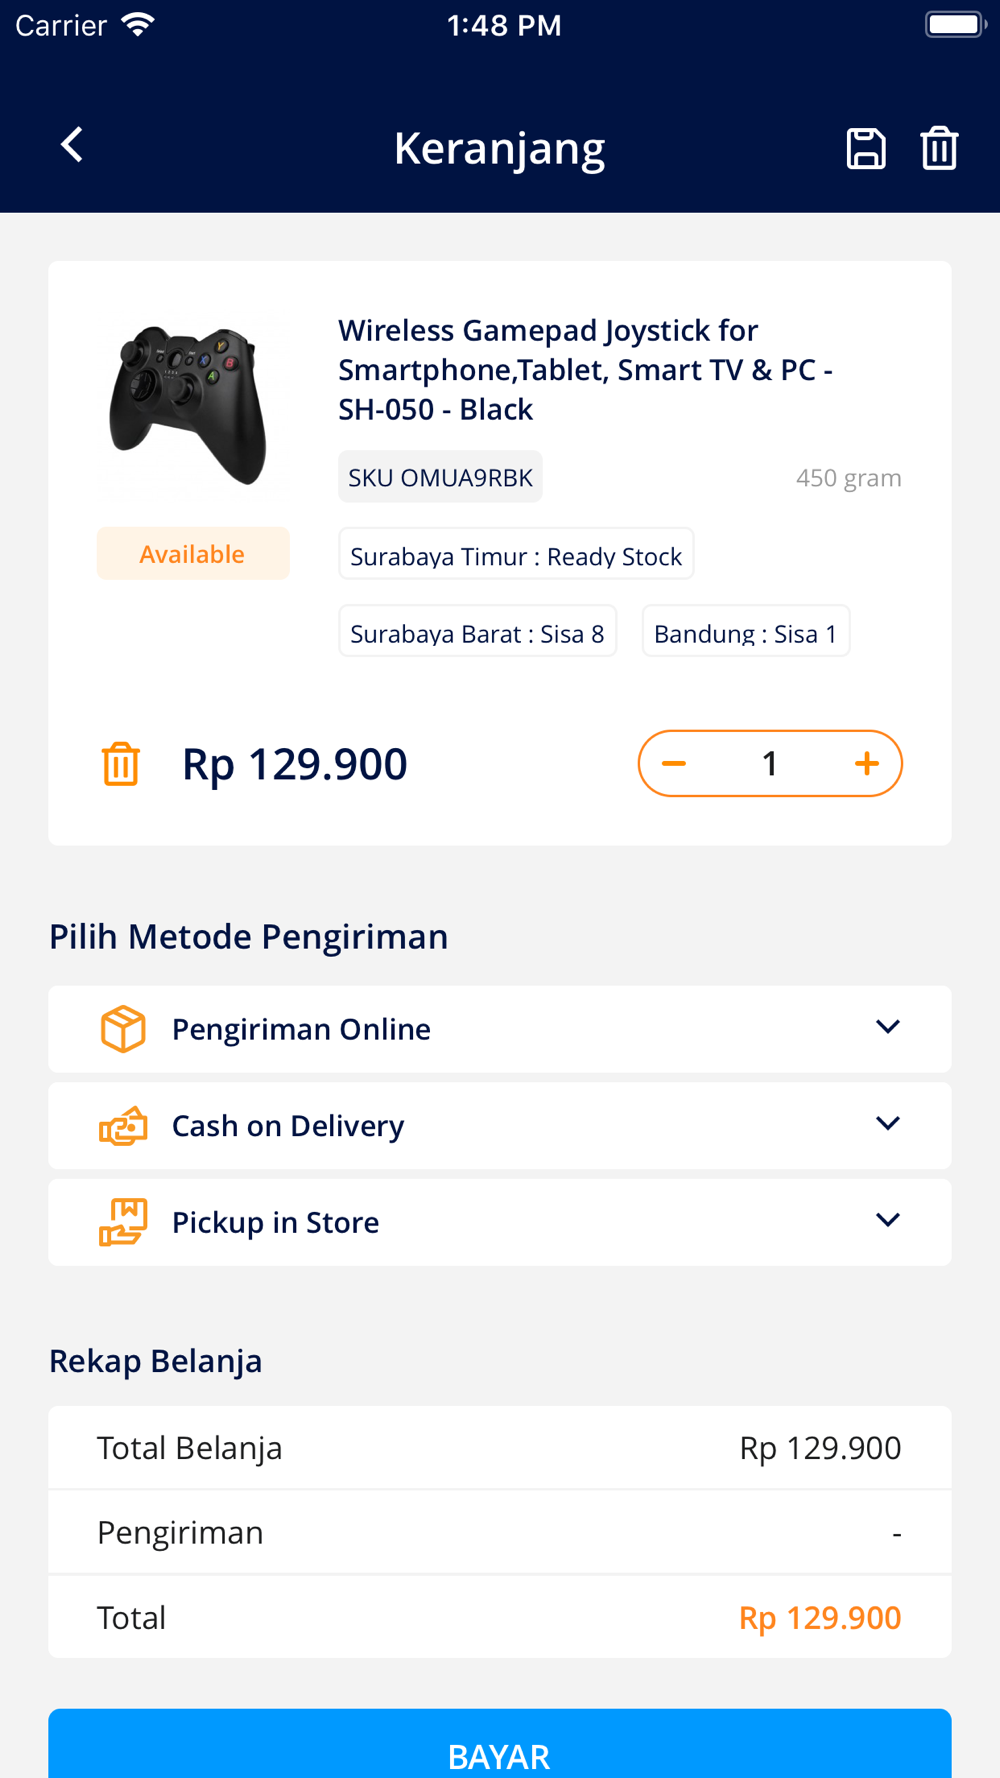The width and height of the screenshot is (1000, 1778).
Task: Tap the BAYAR payment button
Action: click(500, 1744)
